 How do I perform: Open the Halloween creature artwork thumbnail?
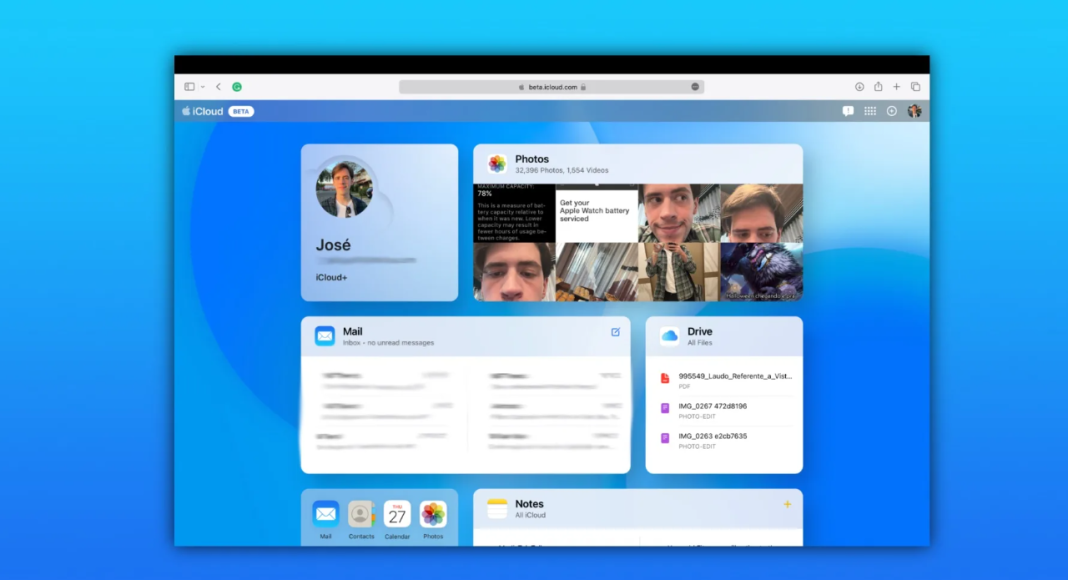click(761, 272)
